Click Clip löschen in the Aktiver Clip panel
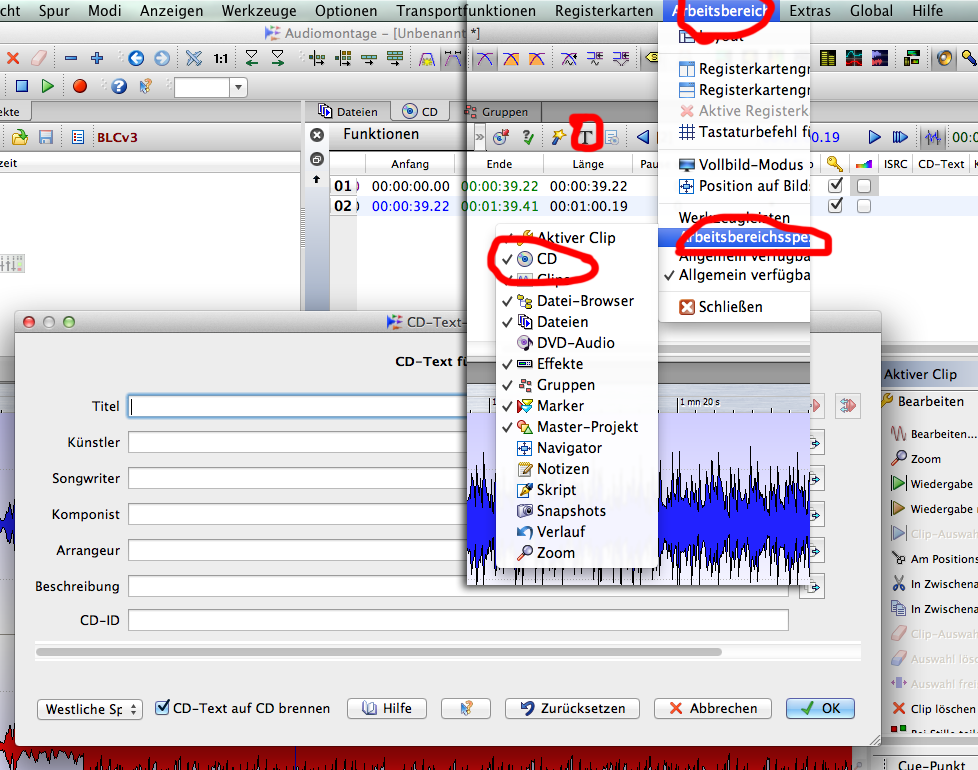The height and width of the screenshot is (770, 978). tap(934, 709)
